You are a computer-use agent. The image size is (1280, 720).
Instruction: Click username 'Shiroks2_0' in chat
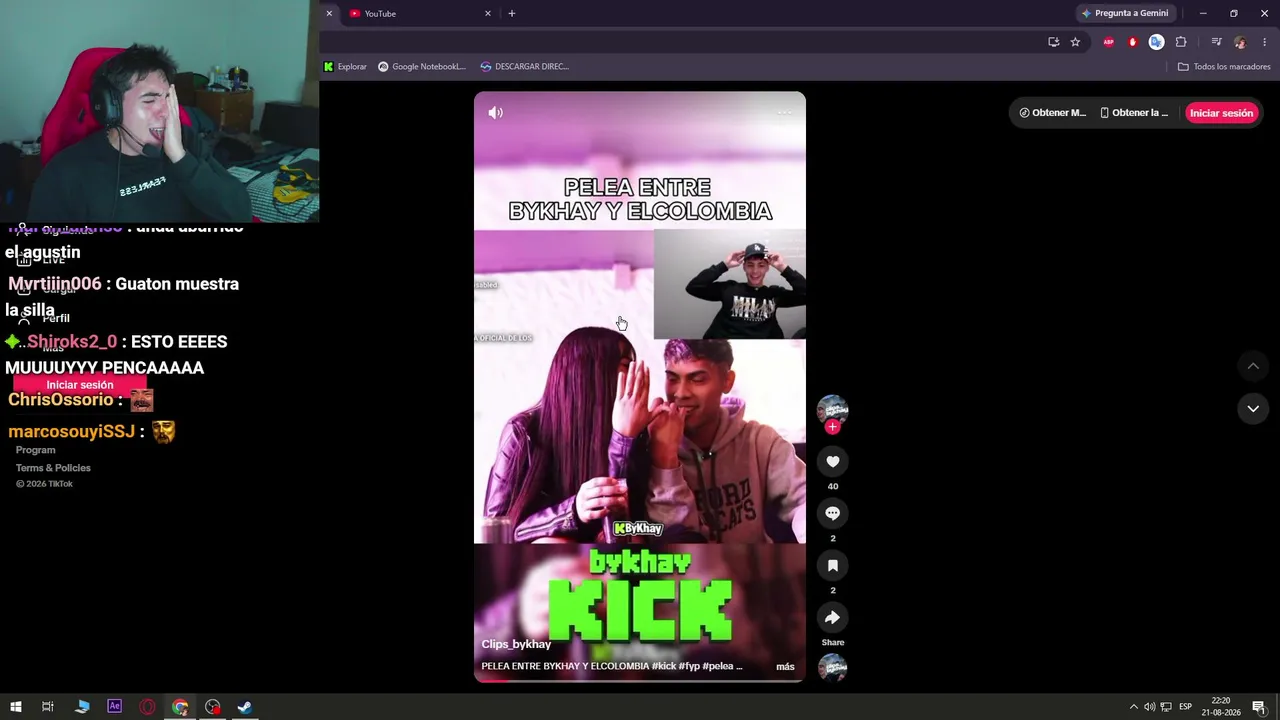(72, 342)
